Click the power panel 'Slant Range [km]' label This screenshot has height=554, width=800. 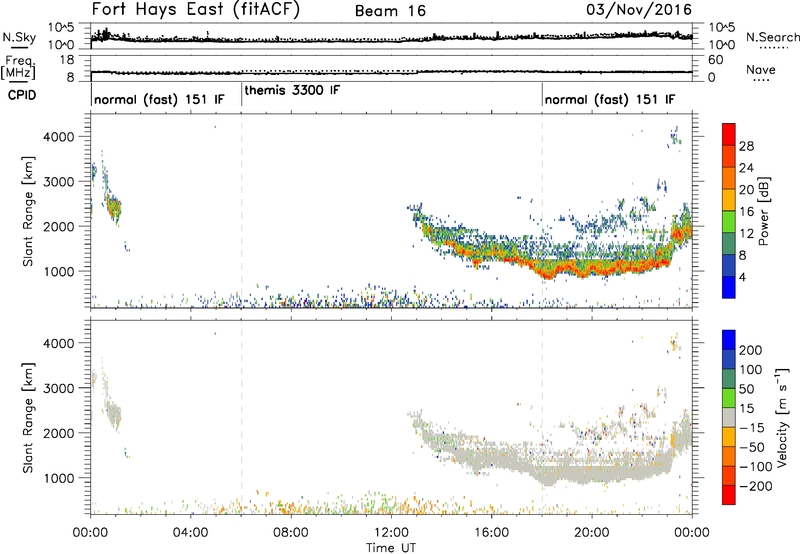coord(28,211)
